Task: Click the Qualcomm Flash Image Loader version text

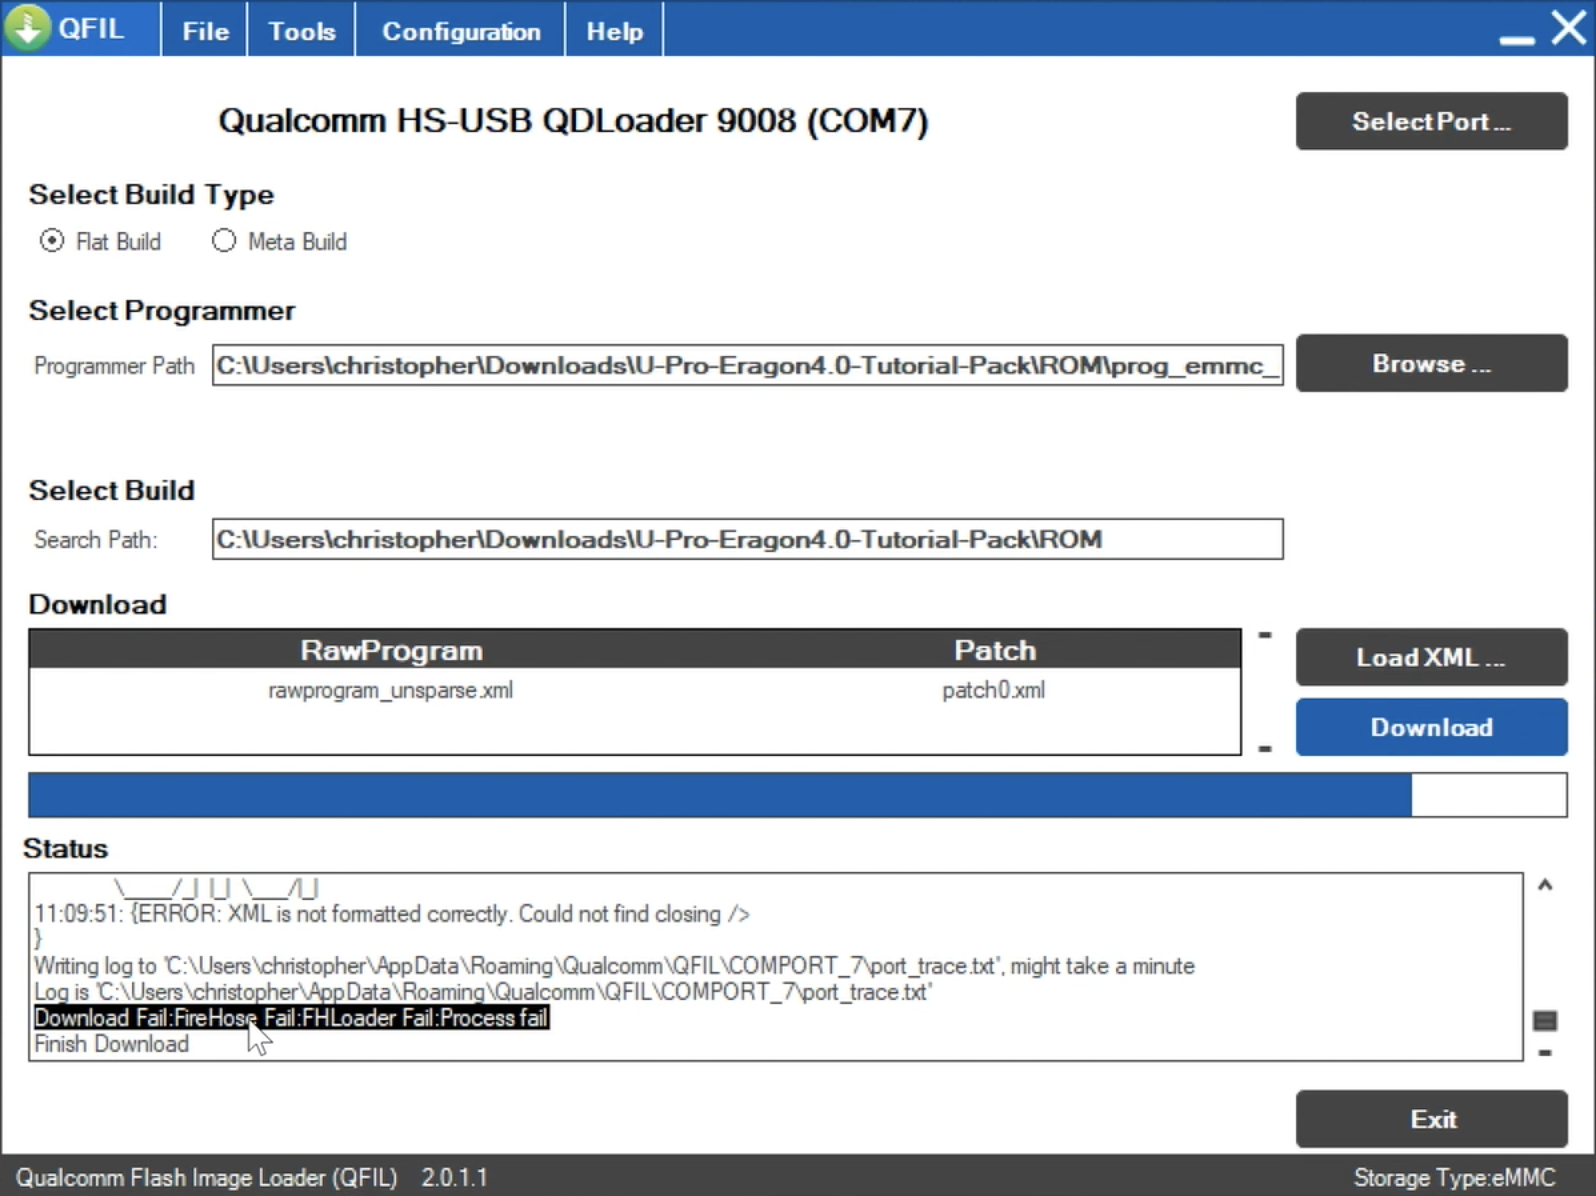Action: (251, 1177)
